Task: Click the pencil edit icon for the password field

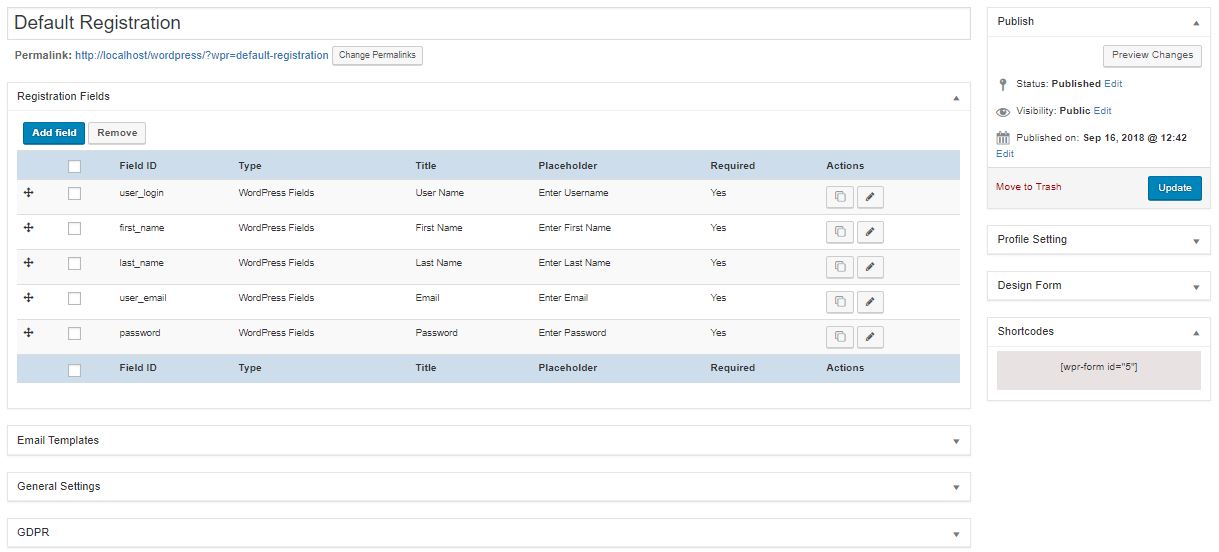Action: (x=870, y=337)
